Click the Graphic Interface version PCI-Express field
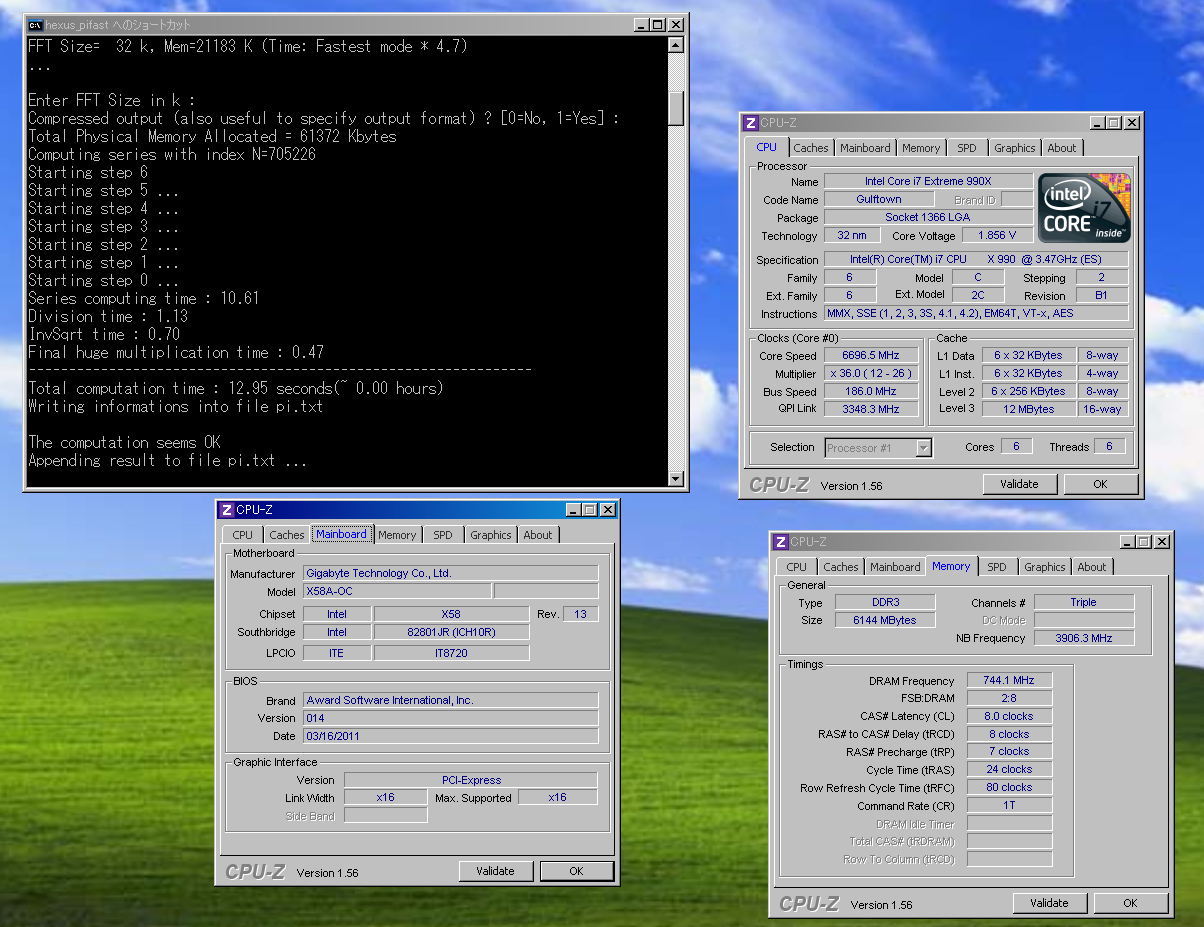This screenshot has height=927, width=1204. 471,780
